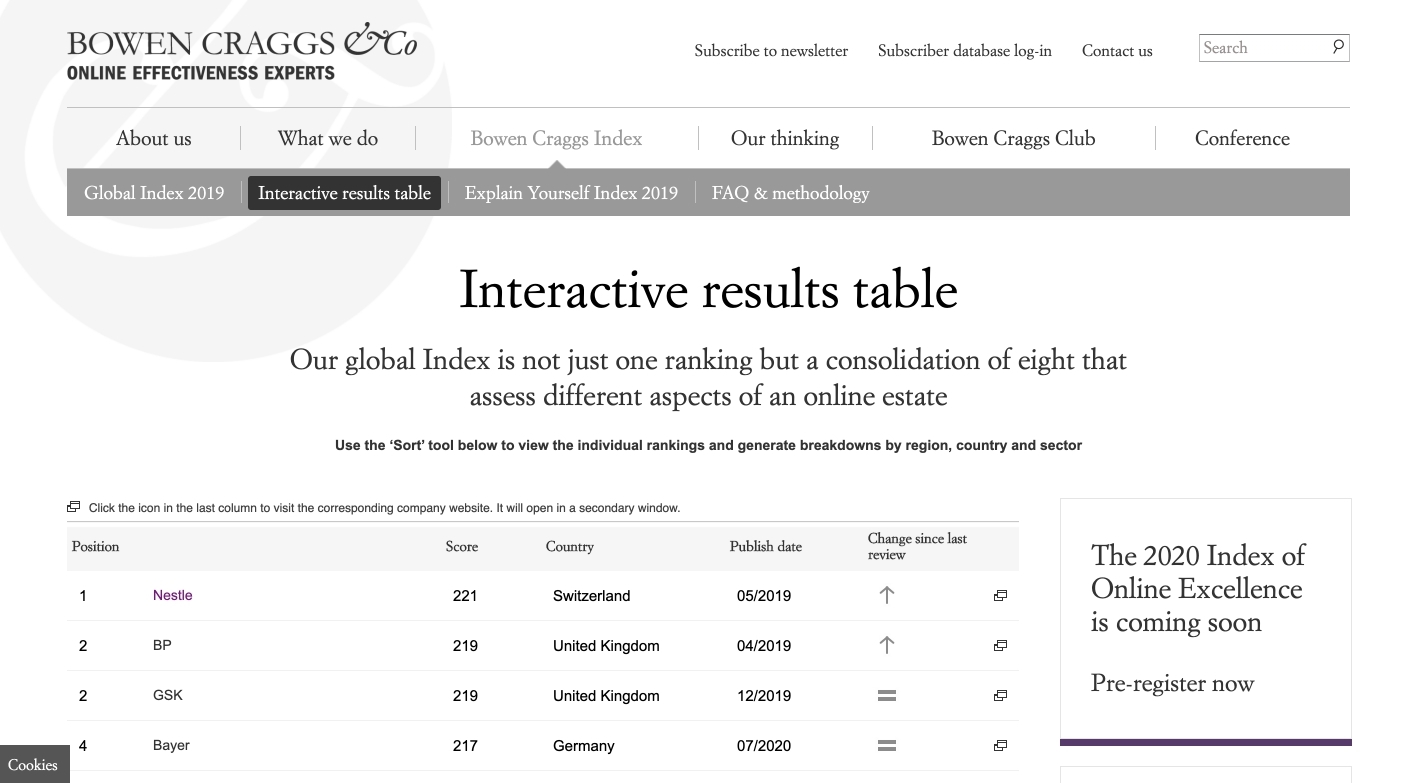
Task: Click Germany in the Country column
Action: (584, 746)
